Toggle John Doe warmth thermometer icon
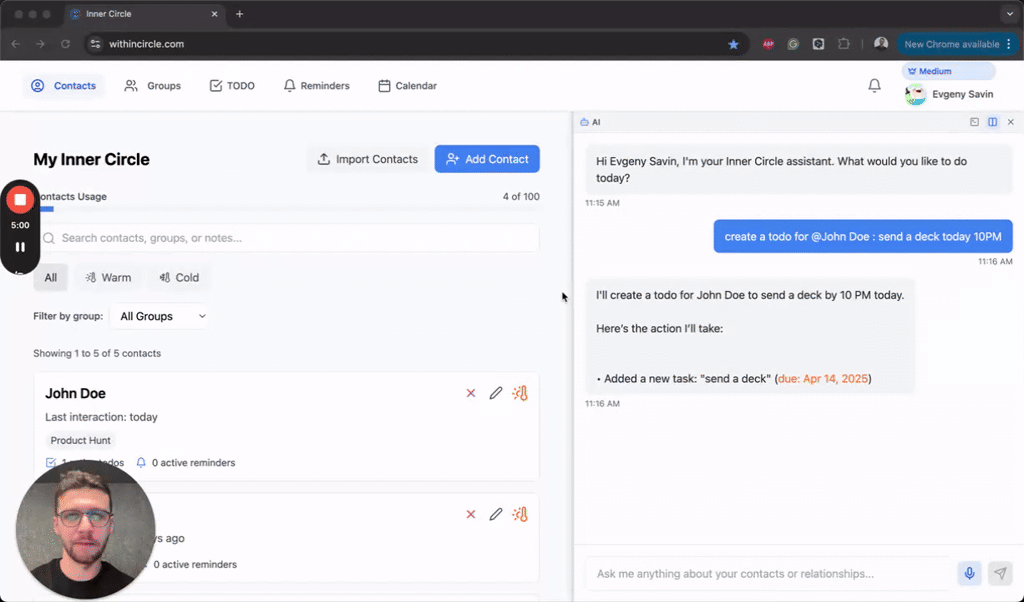This screenshot has height=602, width=1024. [x=520, y=393]
